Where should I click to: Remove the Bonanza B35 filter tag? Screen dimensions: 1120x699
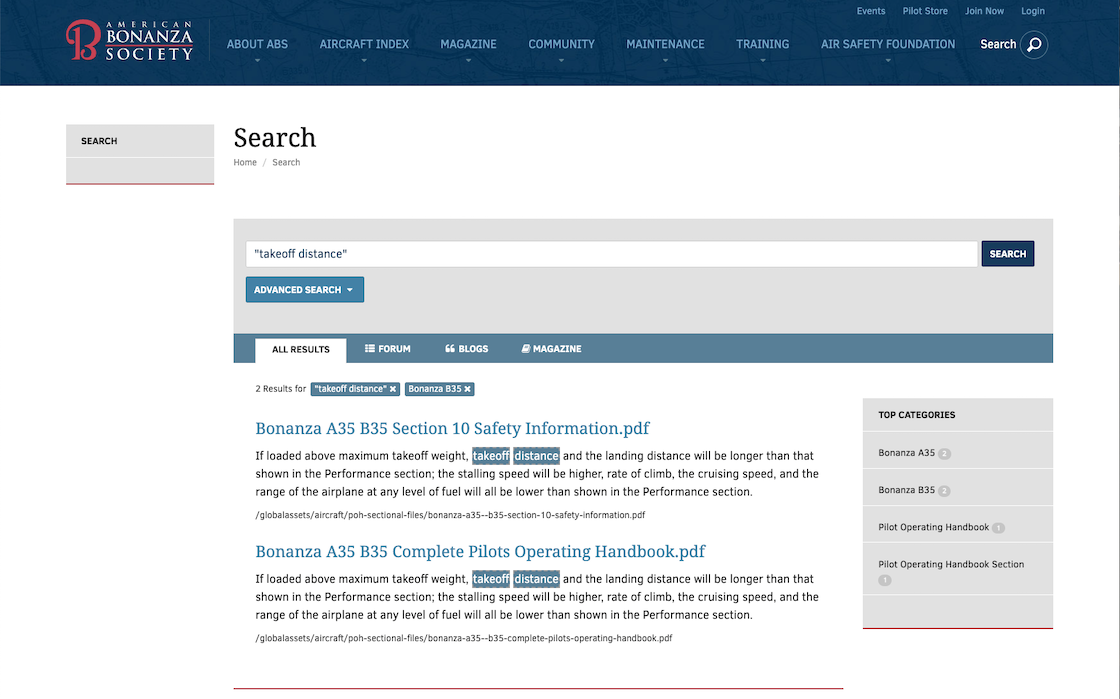point(468,389)
